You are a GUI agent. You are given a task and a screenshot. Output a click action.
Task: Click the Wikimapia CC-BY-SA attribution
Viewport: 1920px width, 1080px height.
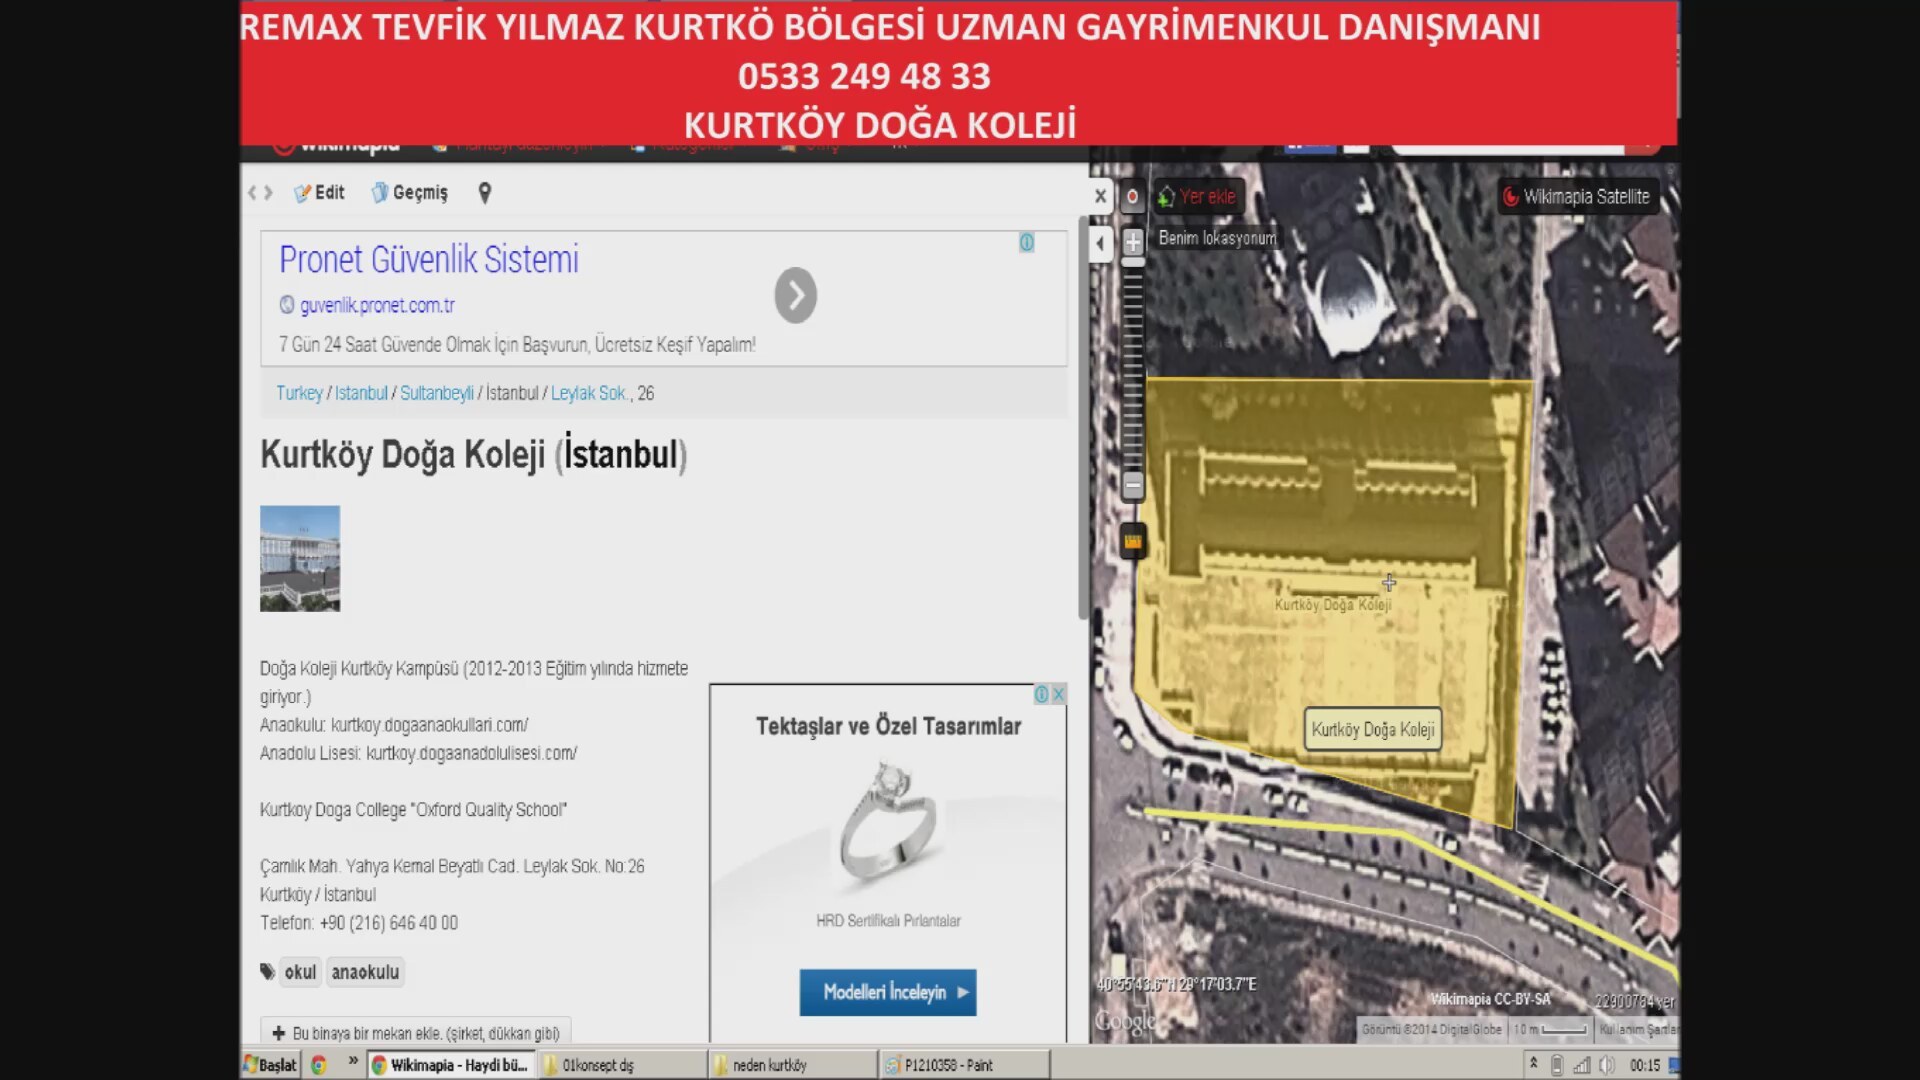[x=1491, y=999]
